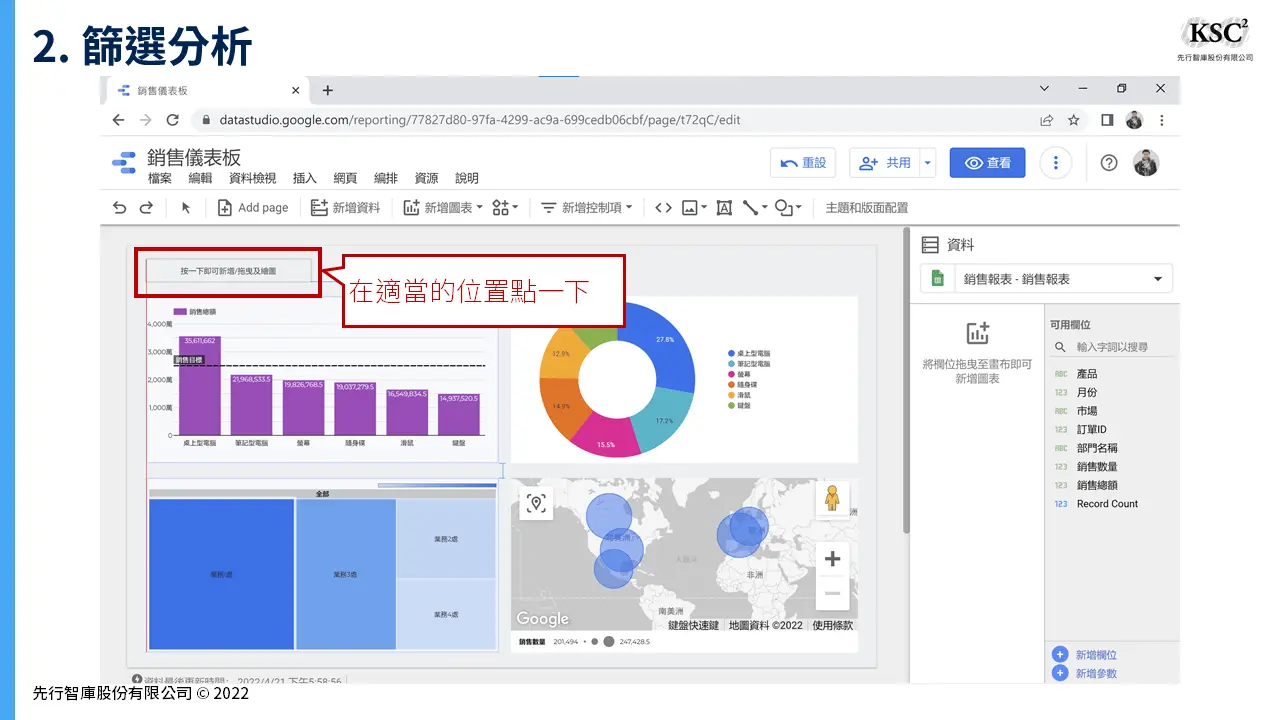Open the 插入 menu
The image size is (1280, 720).
(x=305, y=178)
